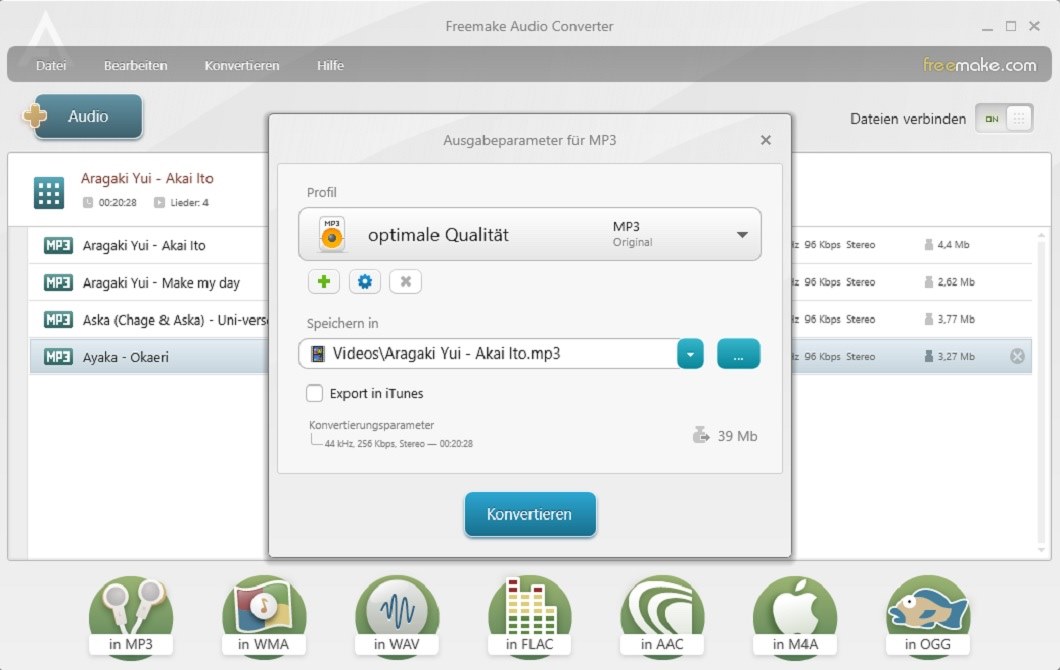Screen dimensions: 1060x670
Task: Toggle the Dateien verbinden switch
Action: 1004,118
